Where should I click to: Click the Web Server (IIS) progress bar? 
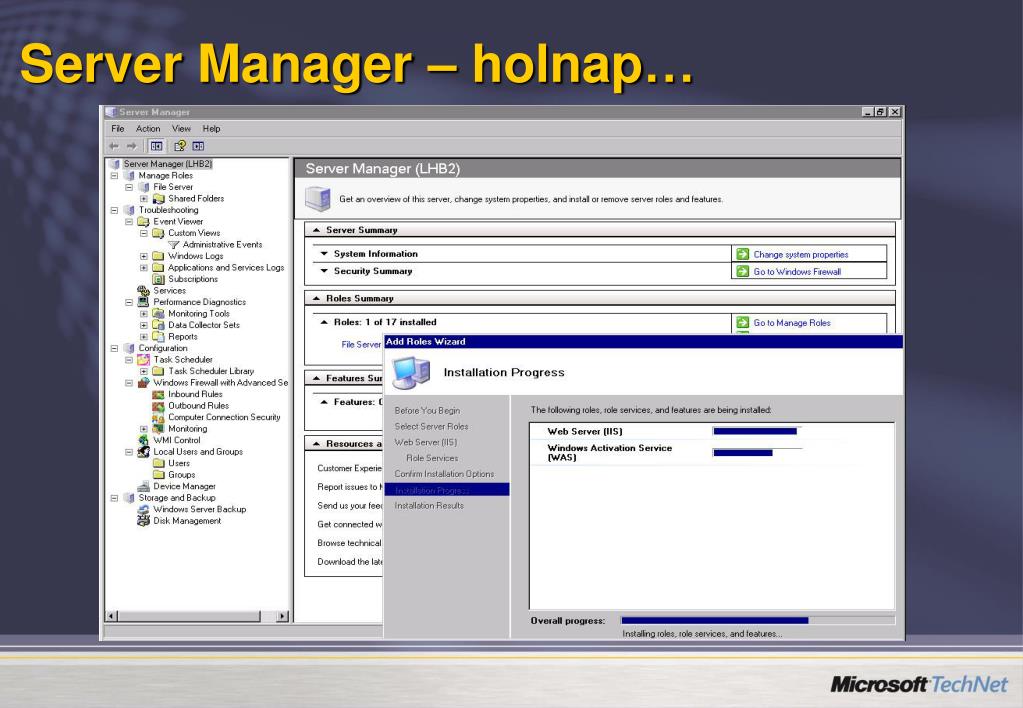pyautogui.click(x=757, y=431)
